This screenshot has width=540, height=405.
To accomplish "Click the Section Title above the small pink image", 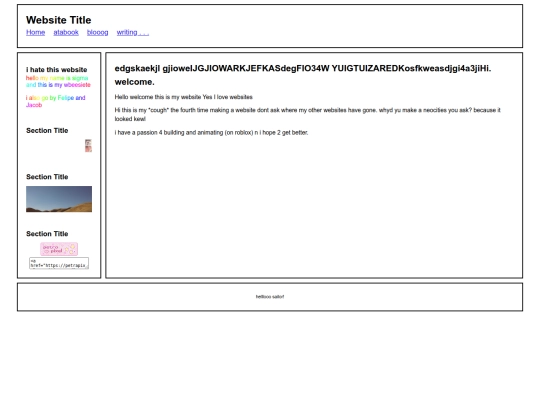I will click(x=47, y=131).
